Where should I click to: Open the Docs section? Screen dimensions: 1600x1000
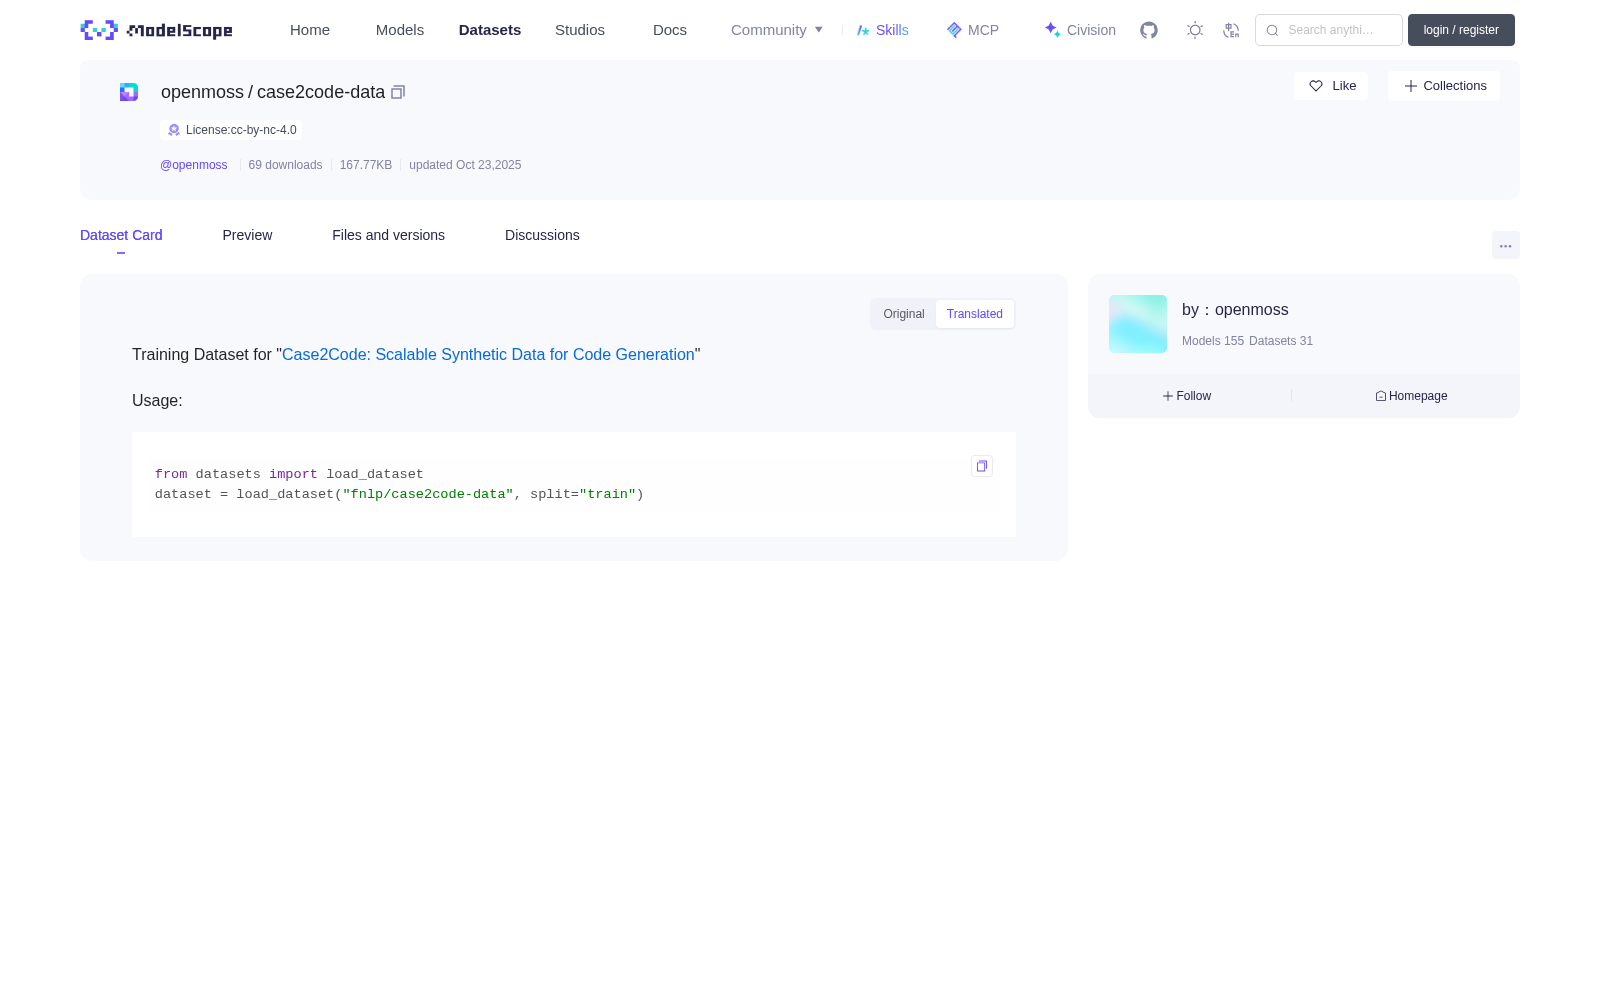[670, 30]
